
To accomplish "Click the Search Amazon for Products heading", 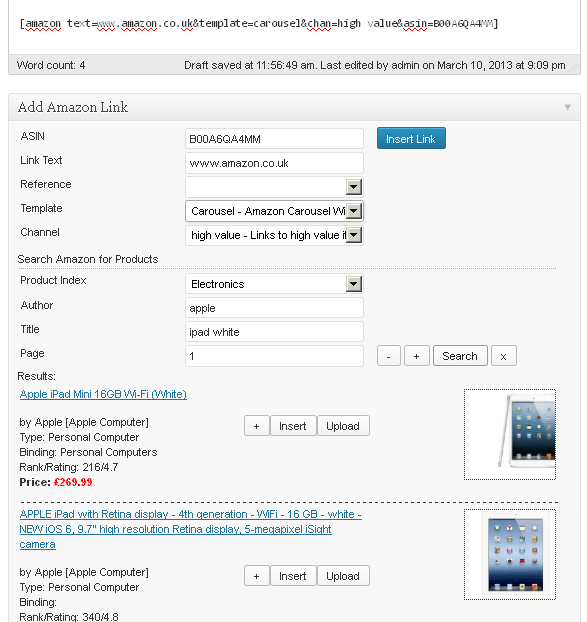I will pyautogui.click(x=88, y=259).
